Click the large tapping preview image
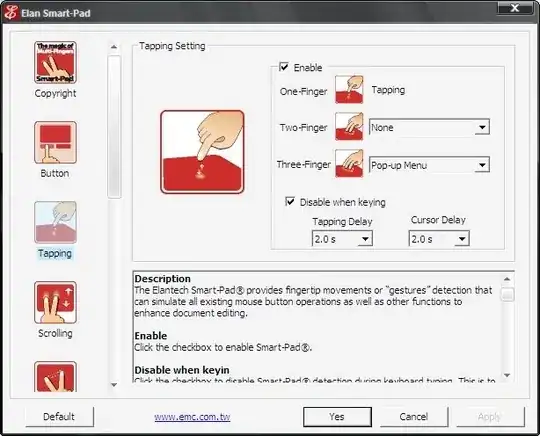 coord(202,152)
